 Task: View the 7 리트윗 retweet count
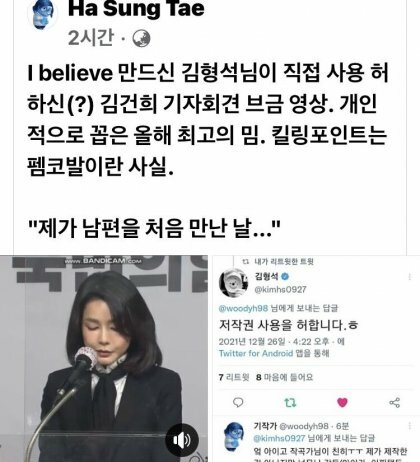234,377
